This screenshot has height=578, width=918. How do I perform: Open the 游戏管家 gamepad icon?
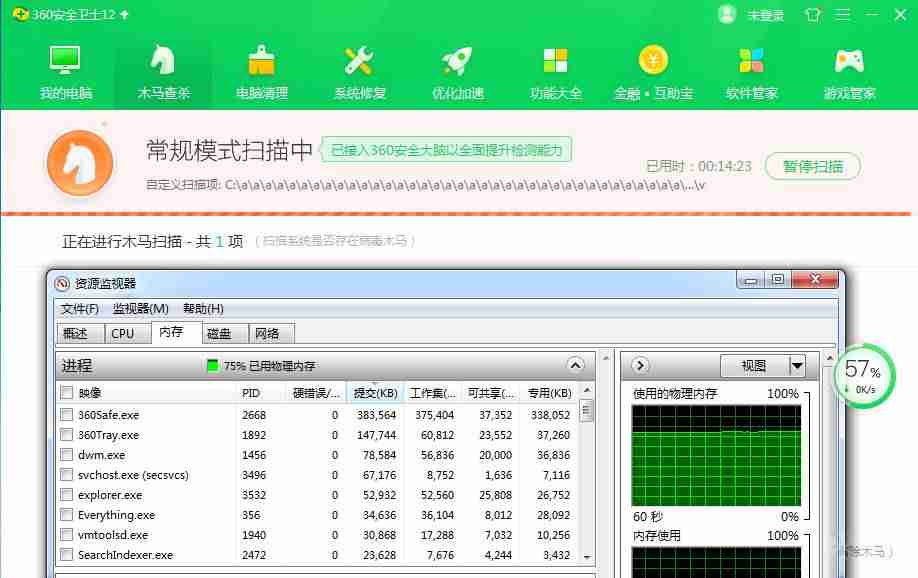click(849, 60)
